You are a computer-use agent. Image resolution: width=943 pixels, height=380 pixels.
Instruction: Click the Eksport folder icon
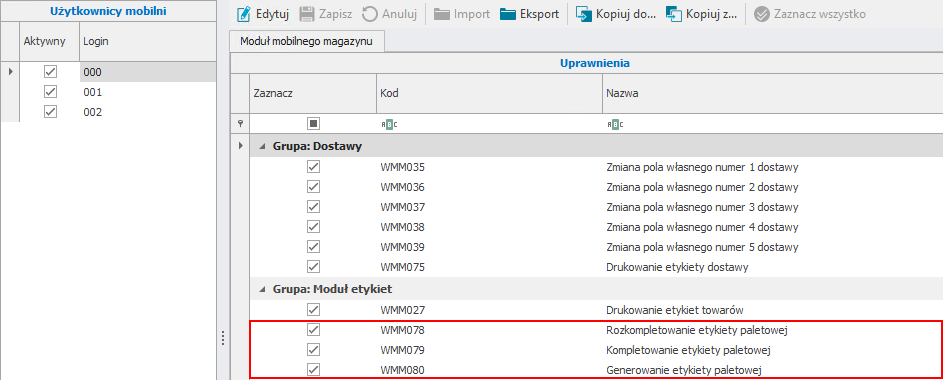pos(508,14)
